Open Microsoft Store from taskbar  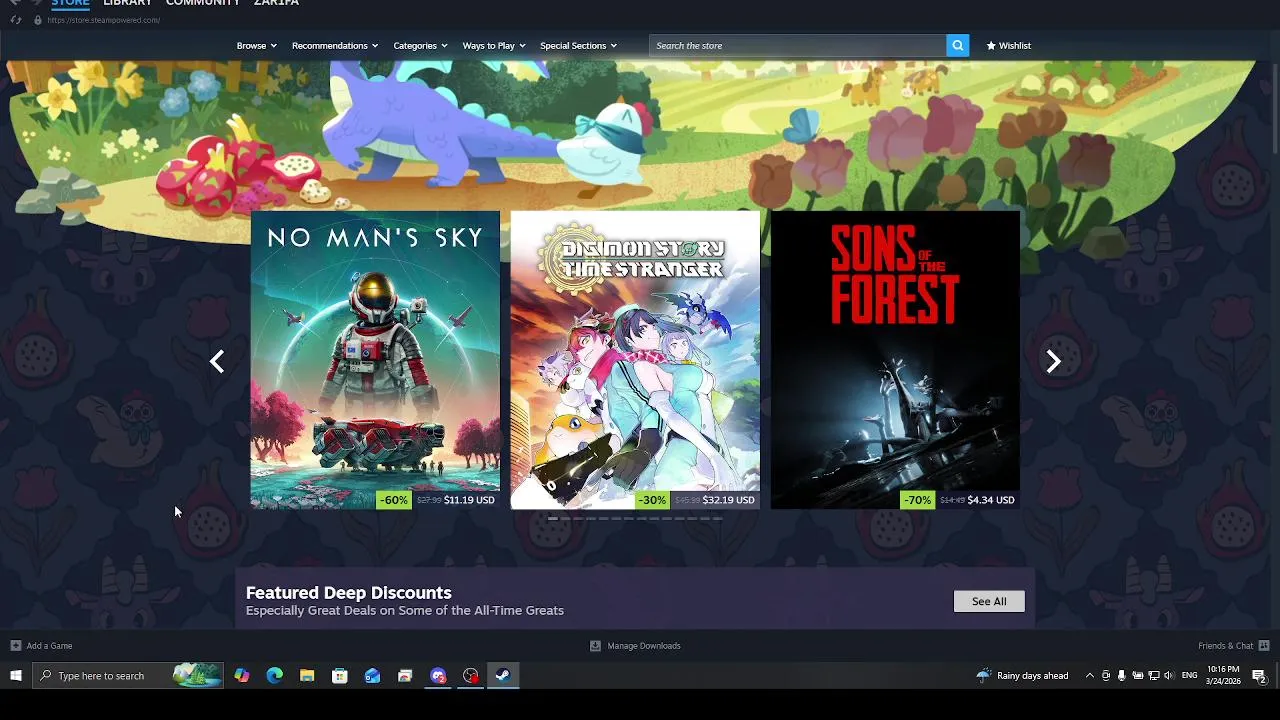click(x=340, y=676)
